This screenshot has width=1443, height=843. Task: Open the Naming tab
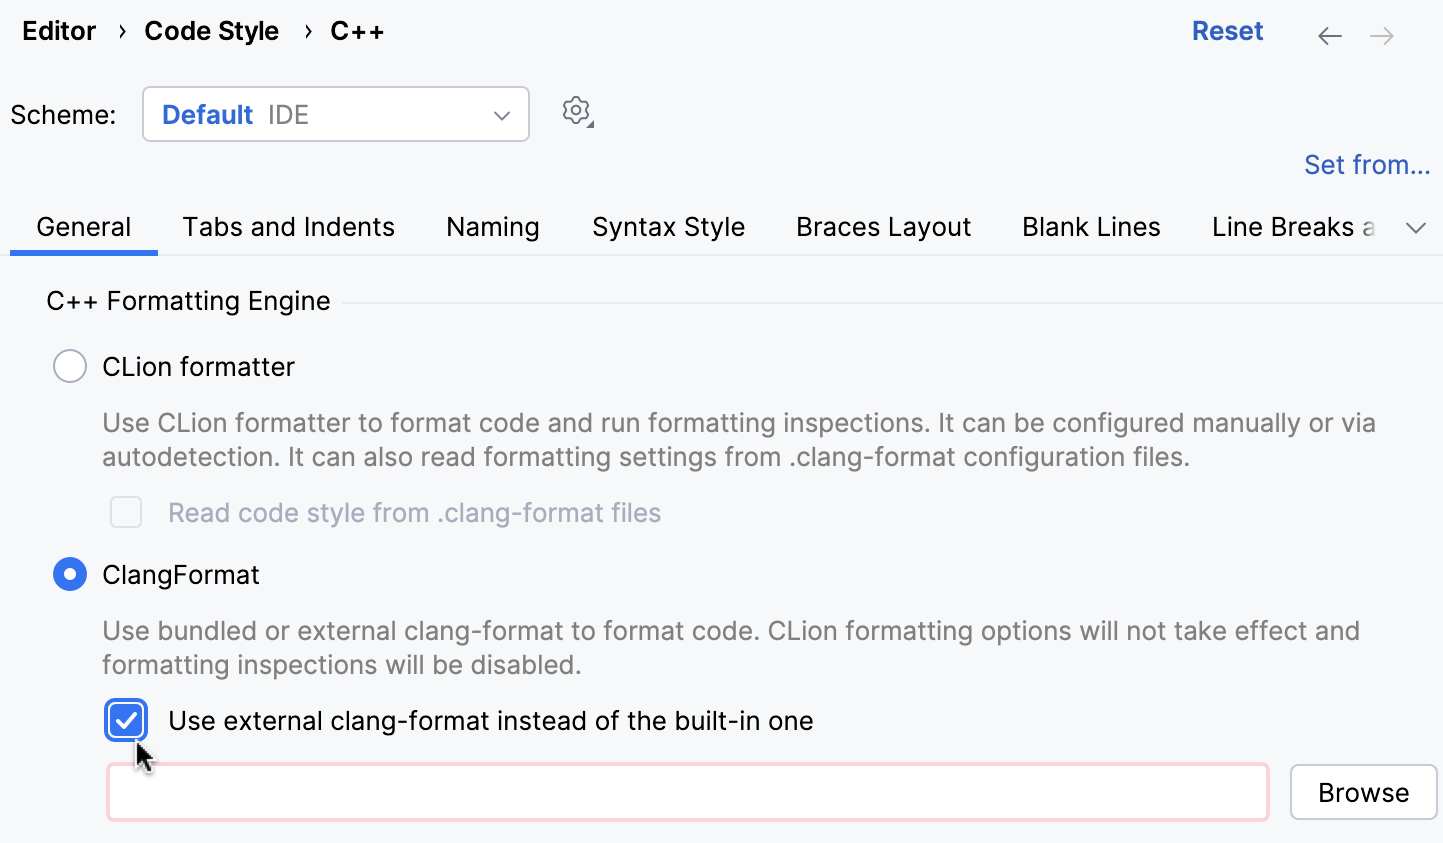point(492,227)
